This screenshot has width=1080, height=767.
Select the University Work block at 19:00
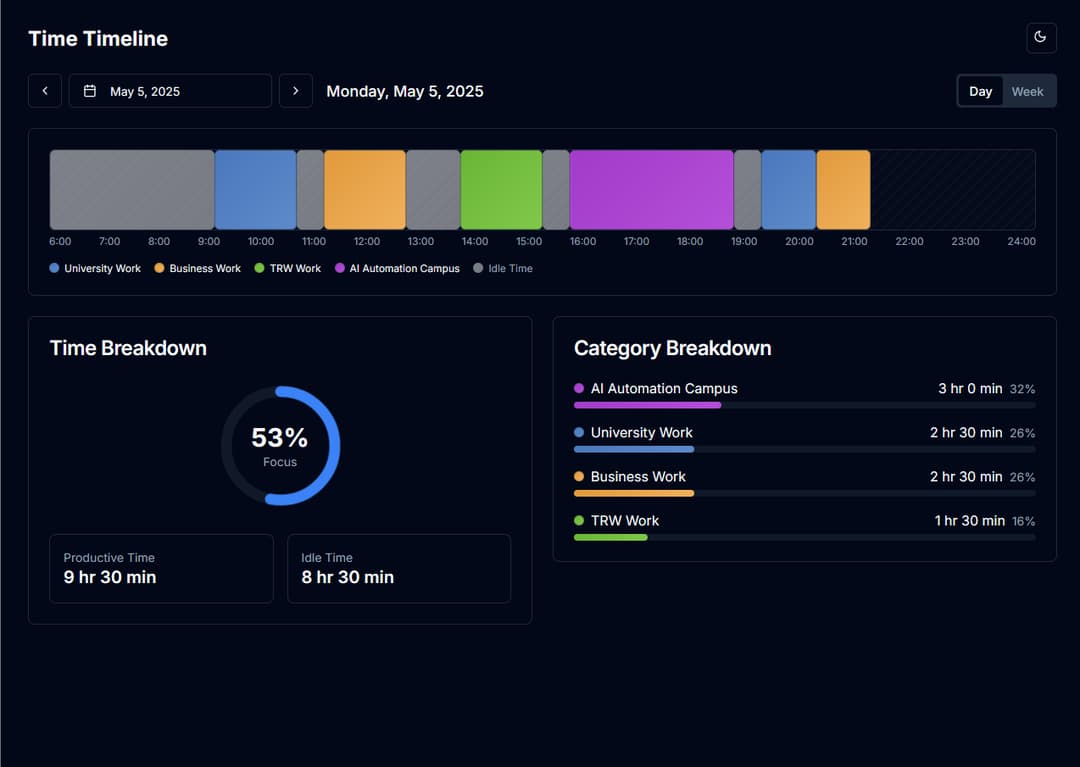tap(789, 189)
